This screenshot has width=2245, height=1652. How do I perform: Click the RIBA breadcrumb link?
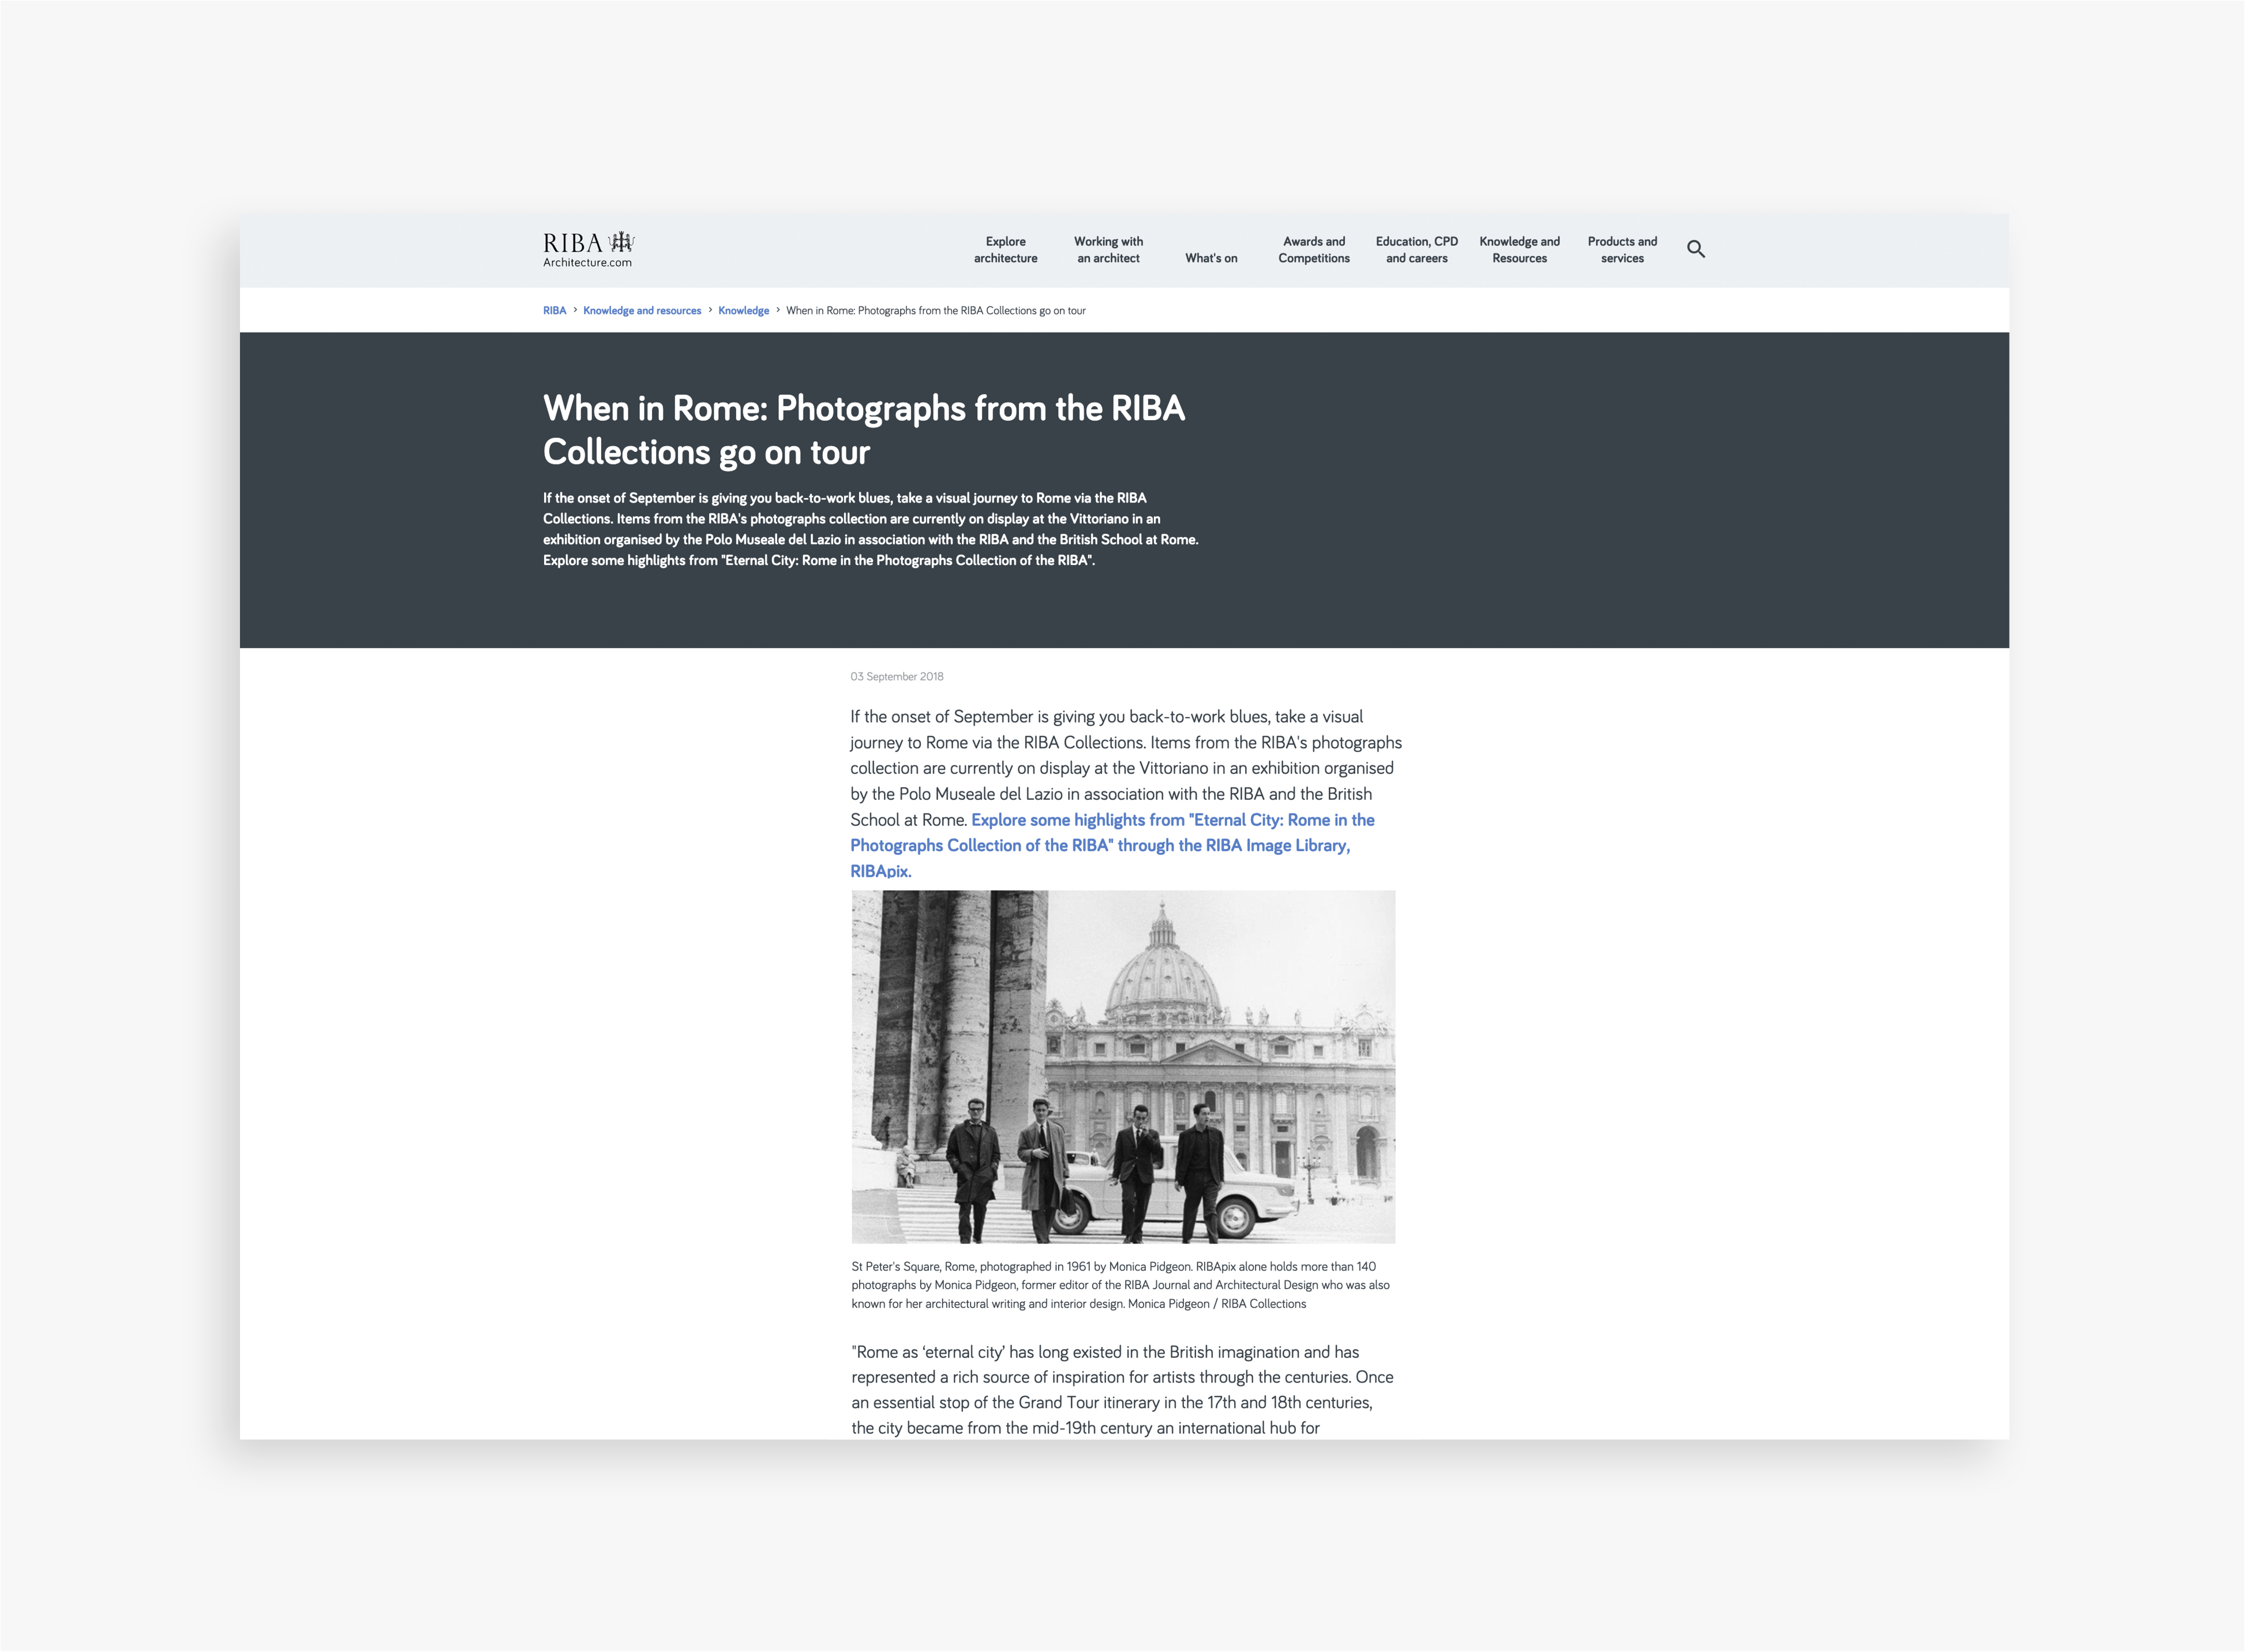click(x=554, y=311)
